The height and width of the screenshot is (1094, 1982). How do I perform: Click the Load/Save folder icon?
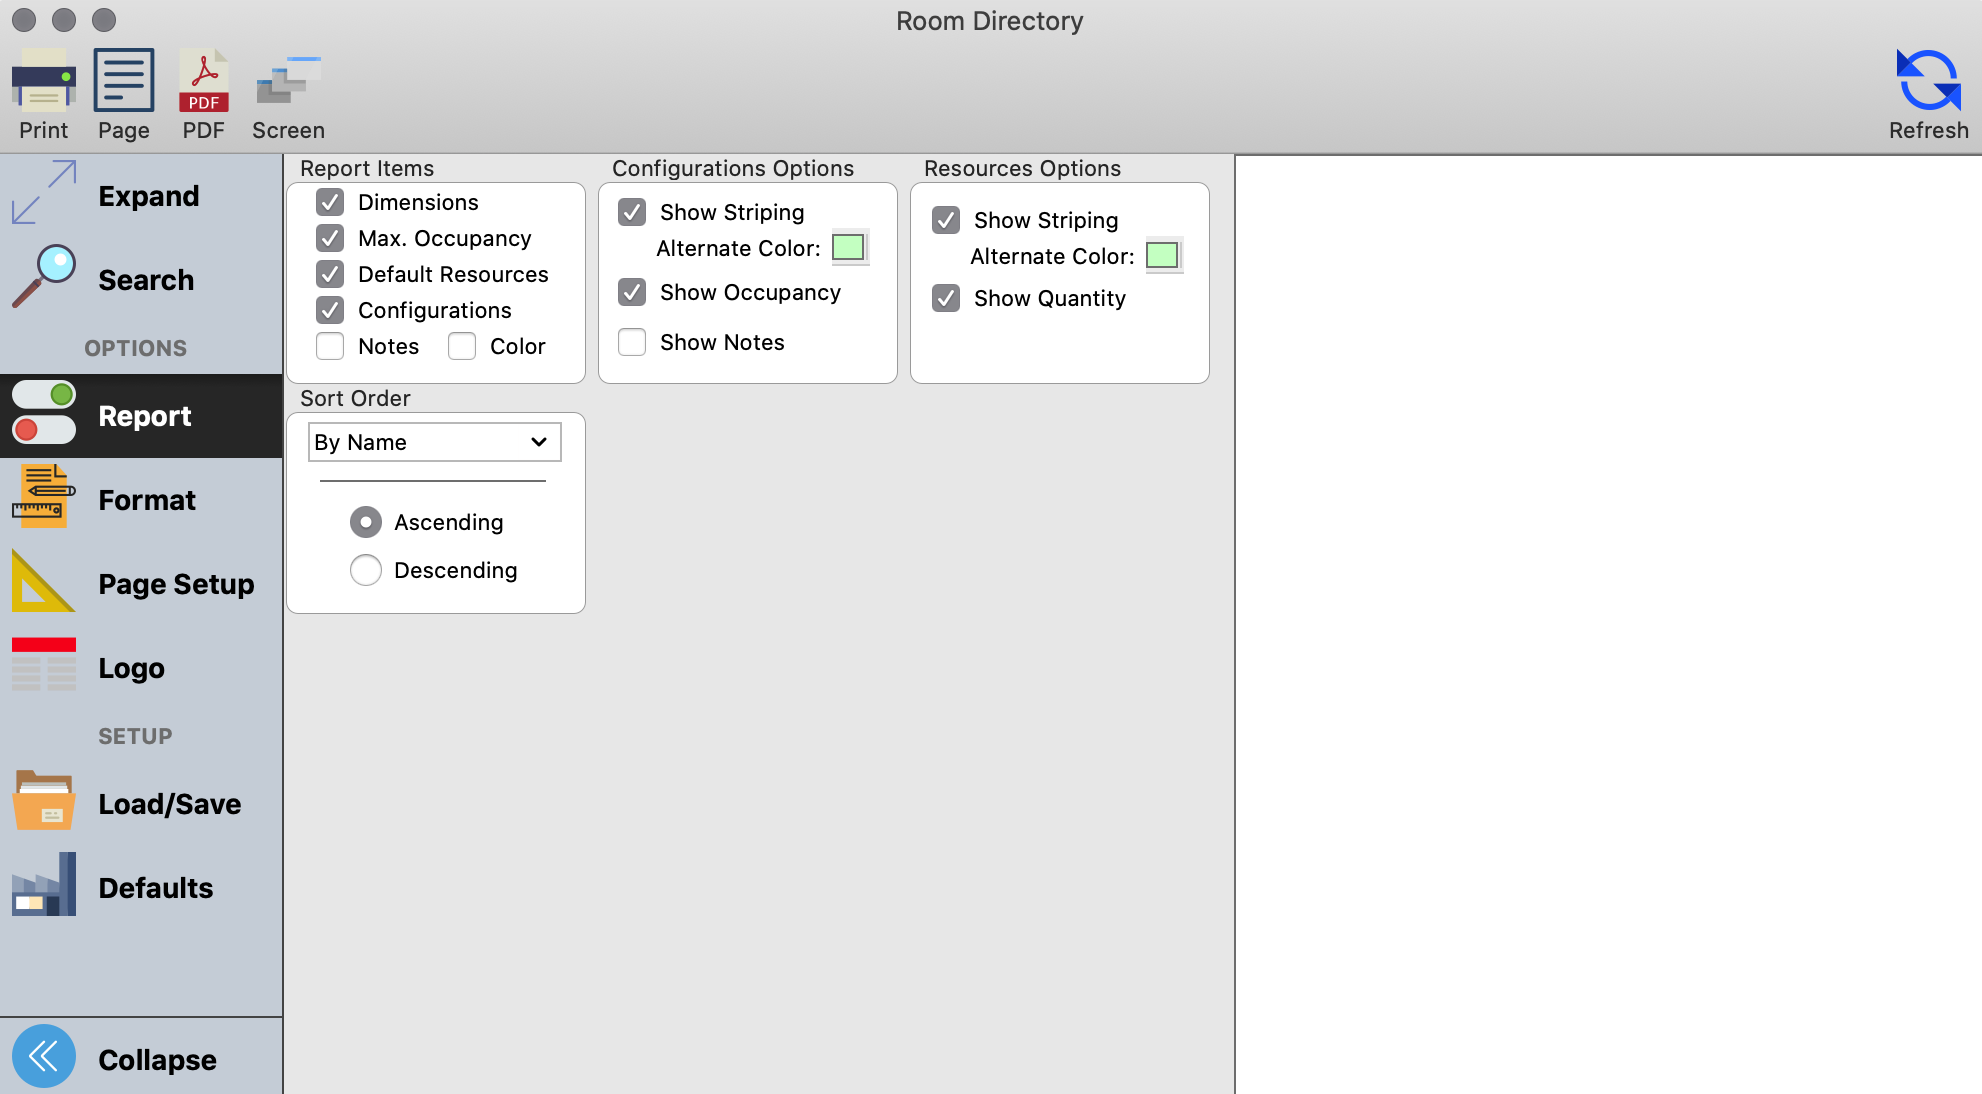click(x=44, y=801)
